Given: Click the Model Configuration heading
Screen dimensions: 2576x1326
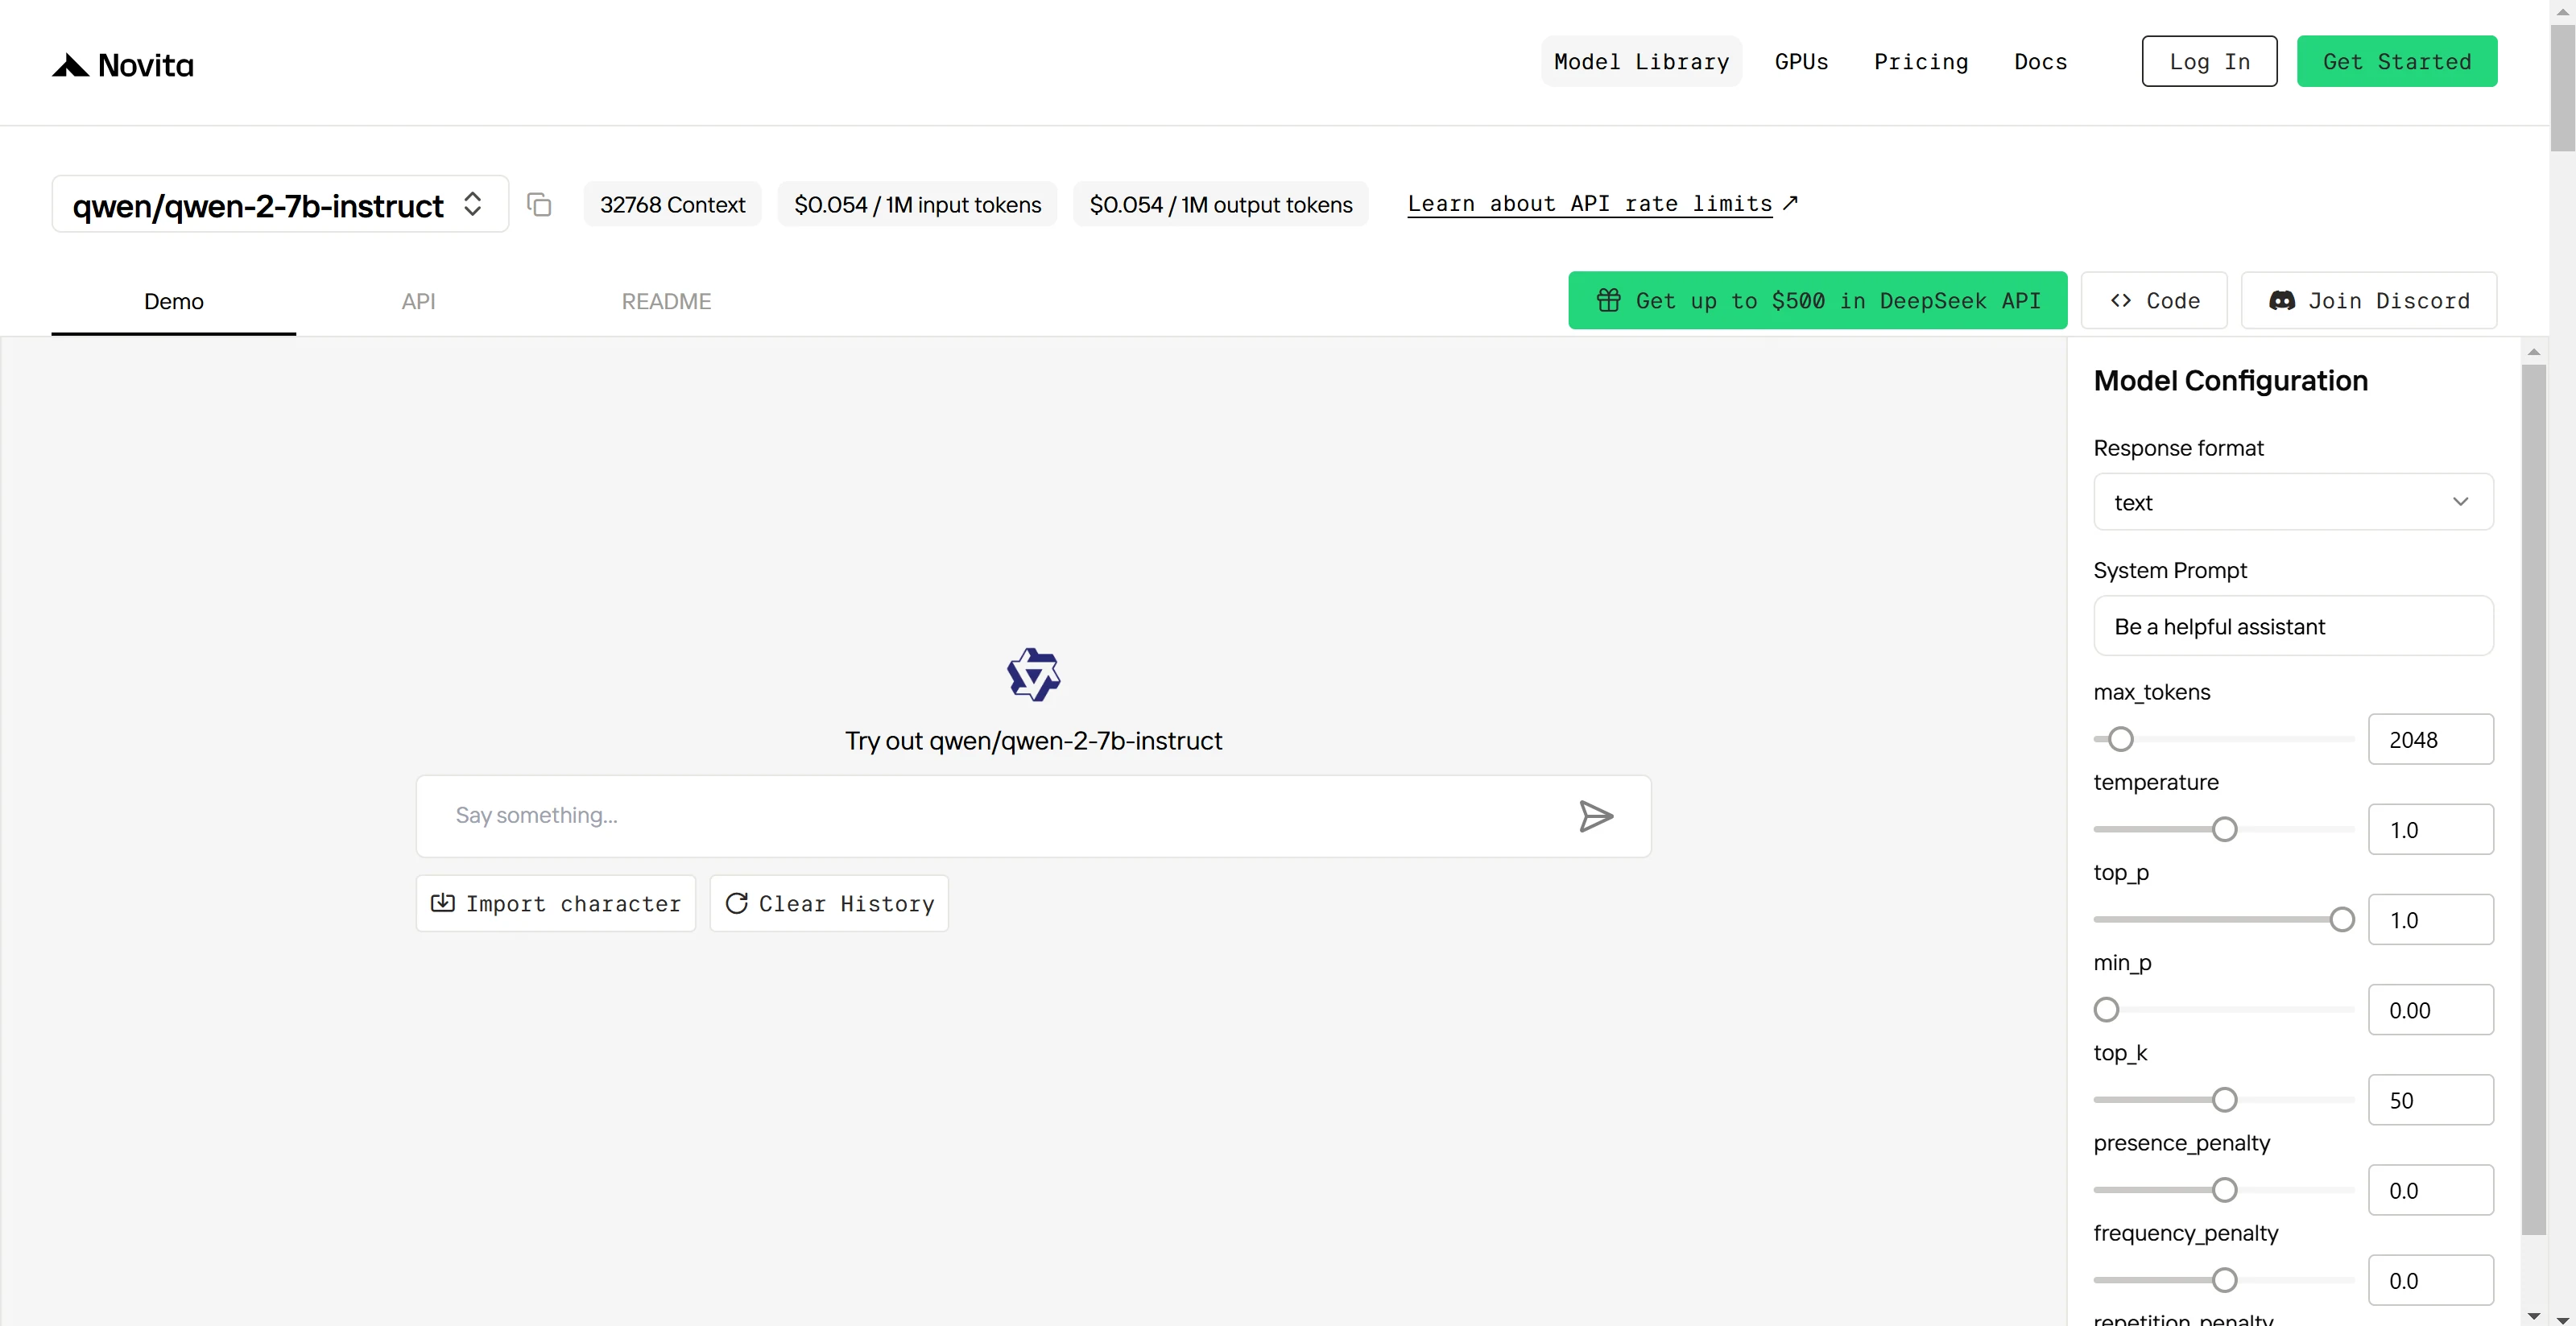Looking at the screenshot, I should 2230,380.
